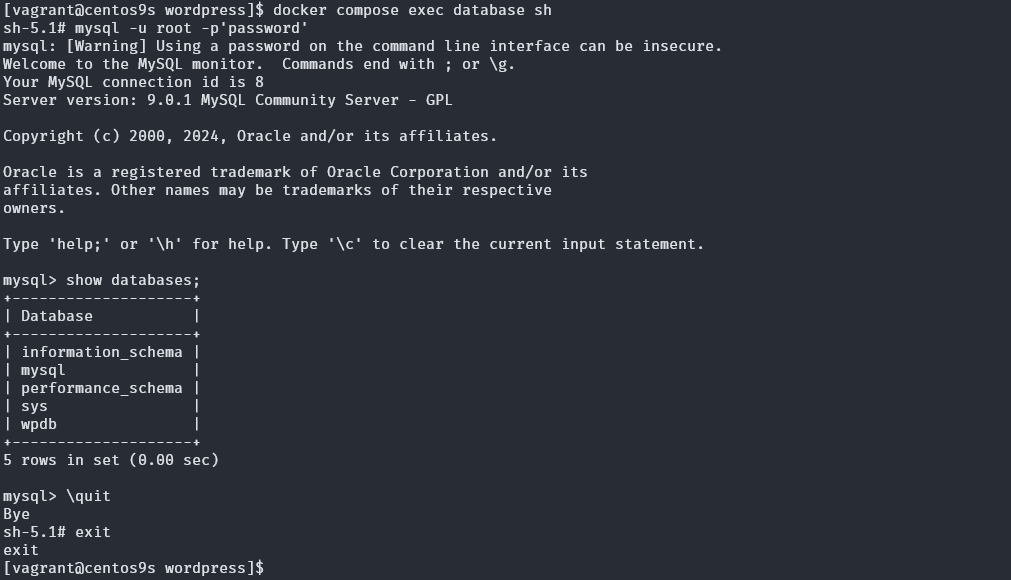The width and height of the screenshot is (1011, 580).
Task: Click the 'Bye' output line
Action: (x=16, y=514)
